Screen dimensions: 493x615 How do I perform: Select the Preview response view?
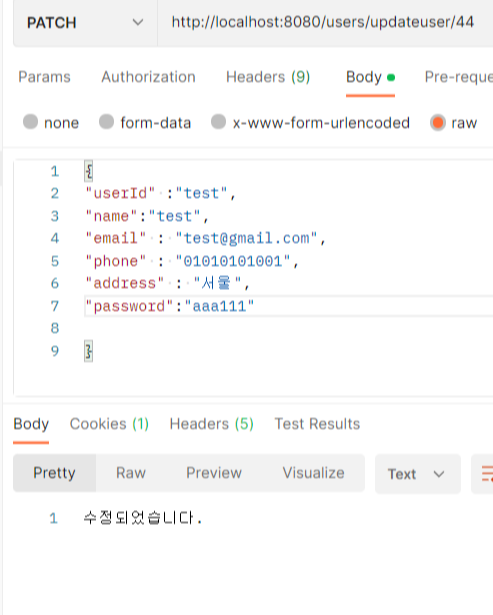coord(214,473)
